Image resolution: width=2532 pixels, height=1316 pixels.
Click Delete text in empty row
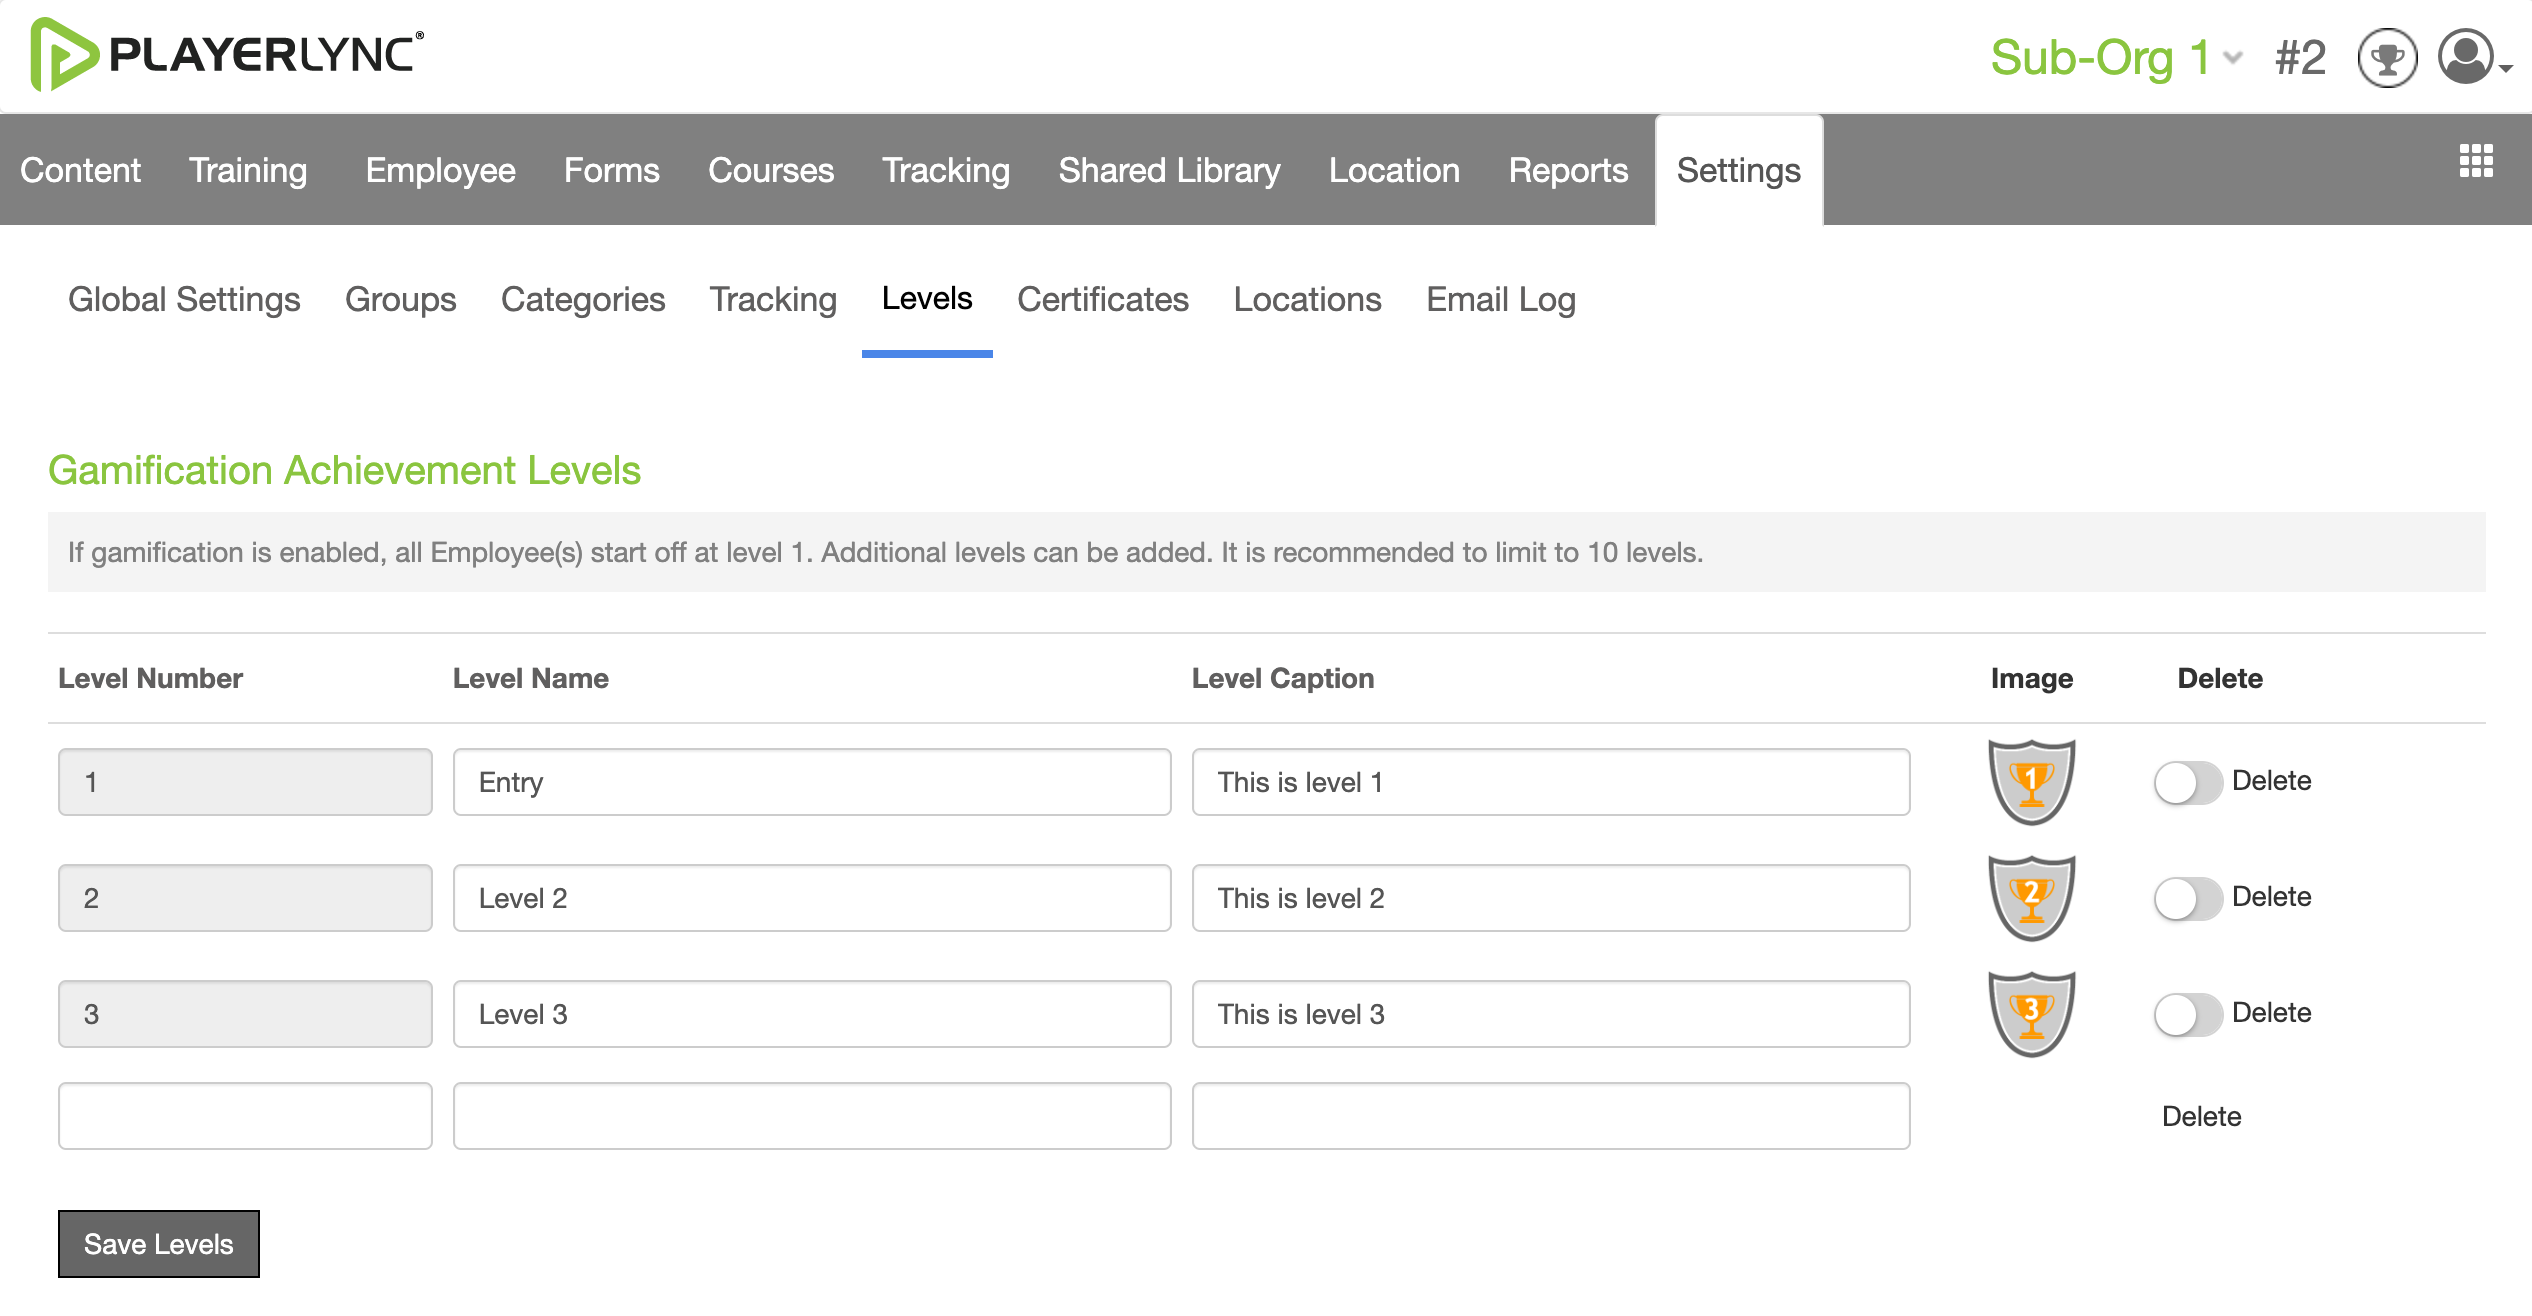tap(2201, 1116)
